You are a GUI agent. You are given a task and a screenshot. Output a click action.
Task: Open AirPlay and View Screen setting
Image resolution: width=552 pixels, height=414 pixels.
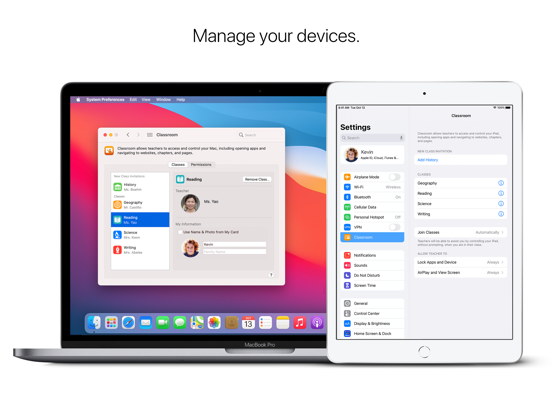(460, 272)
